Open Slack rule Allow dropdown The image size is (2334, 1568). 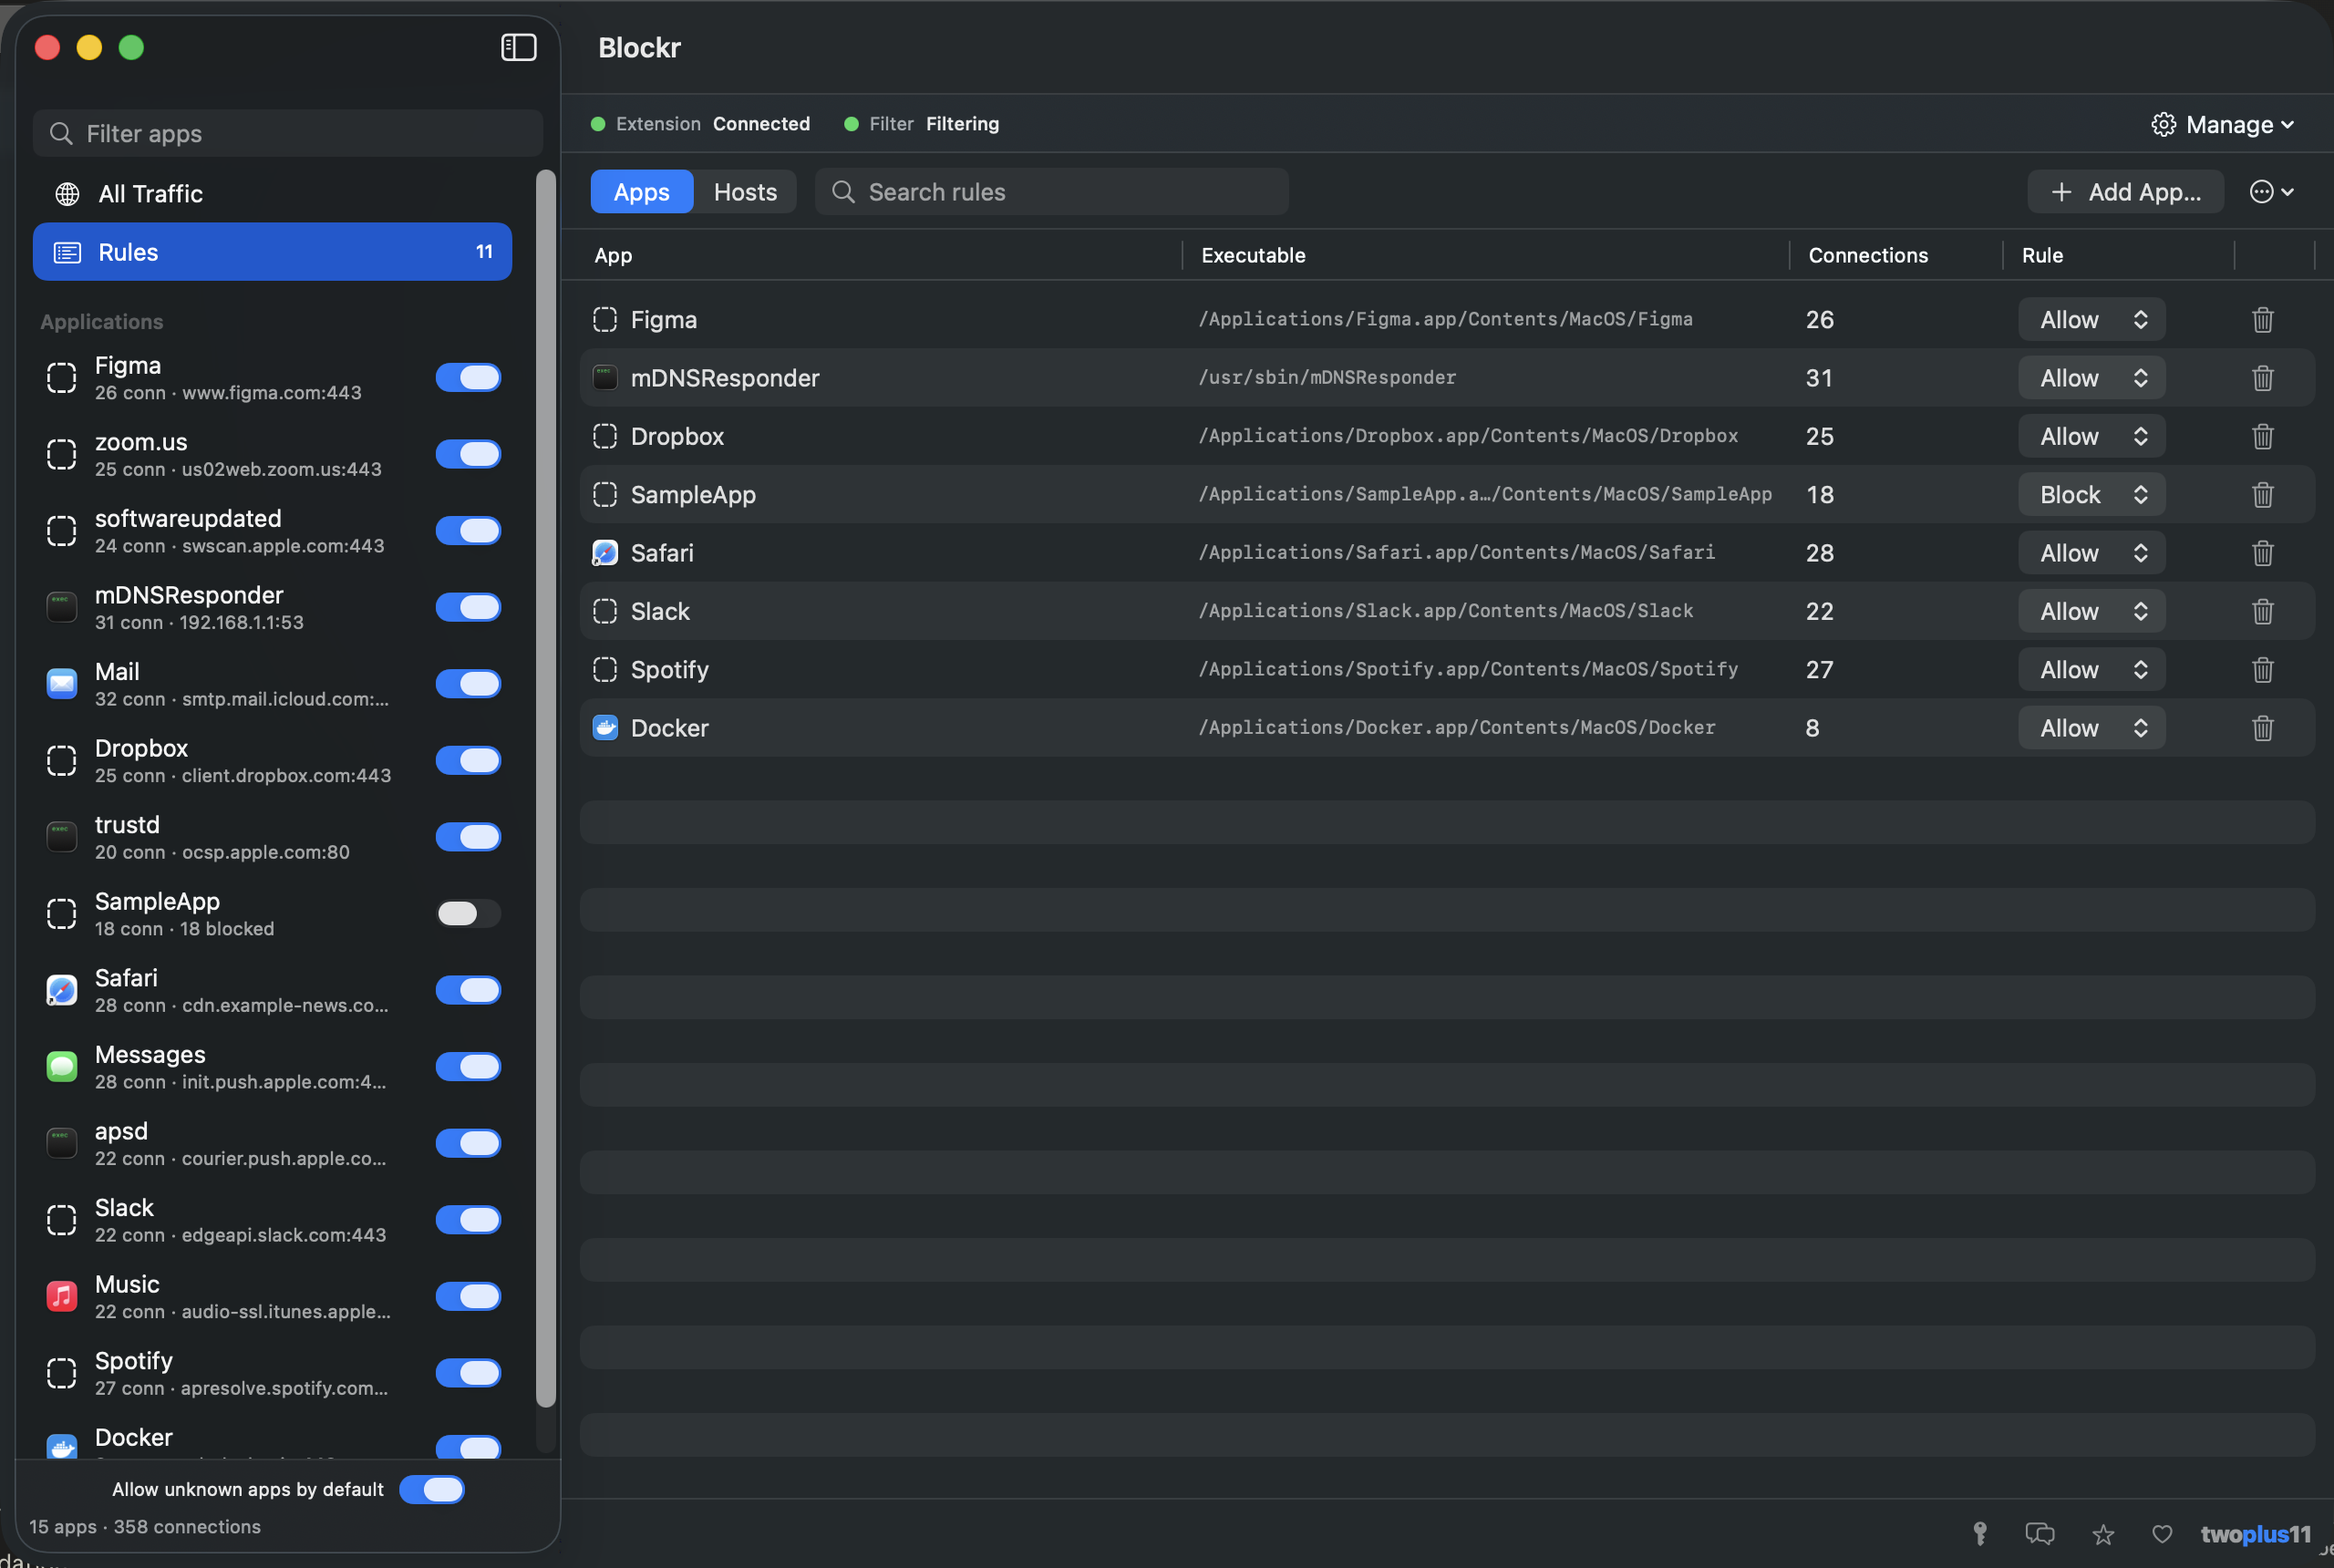(2092, 611)
